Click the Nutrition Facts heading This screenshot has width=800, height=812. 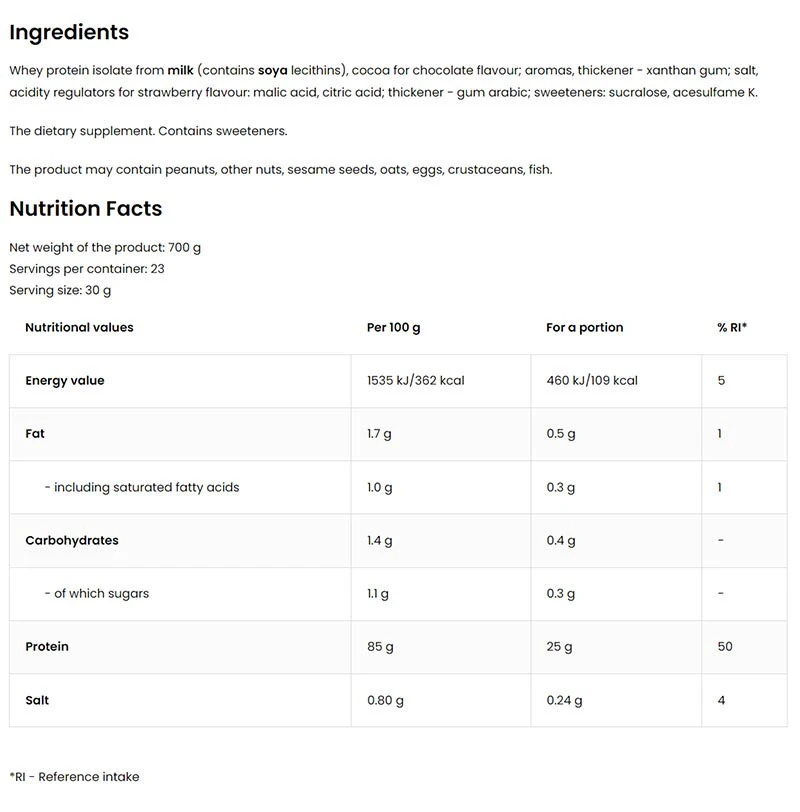tap(85, 209)
